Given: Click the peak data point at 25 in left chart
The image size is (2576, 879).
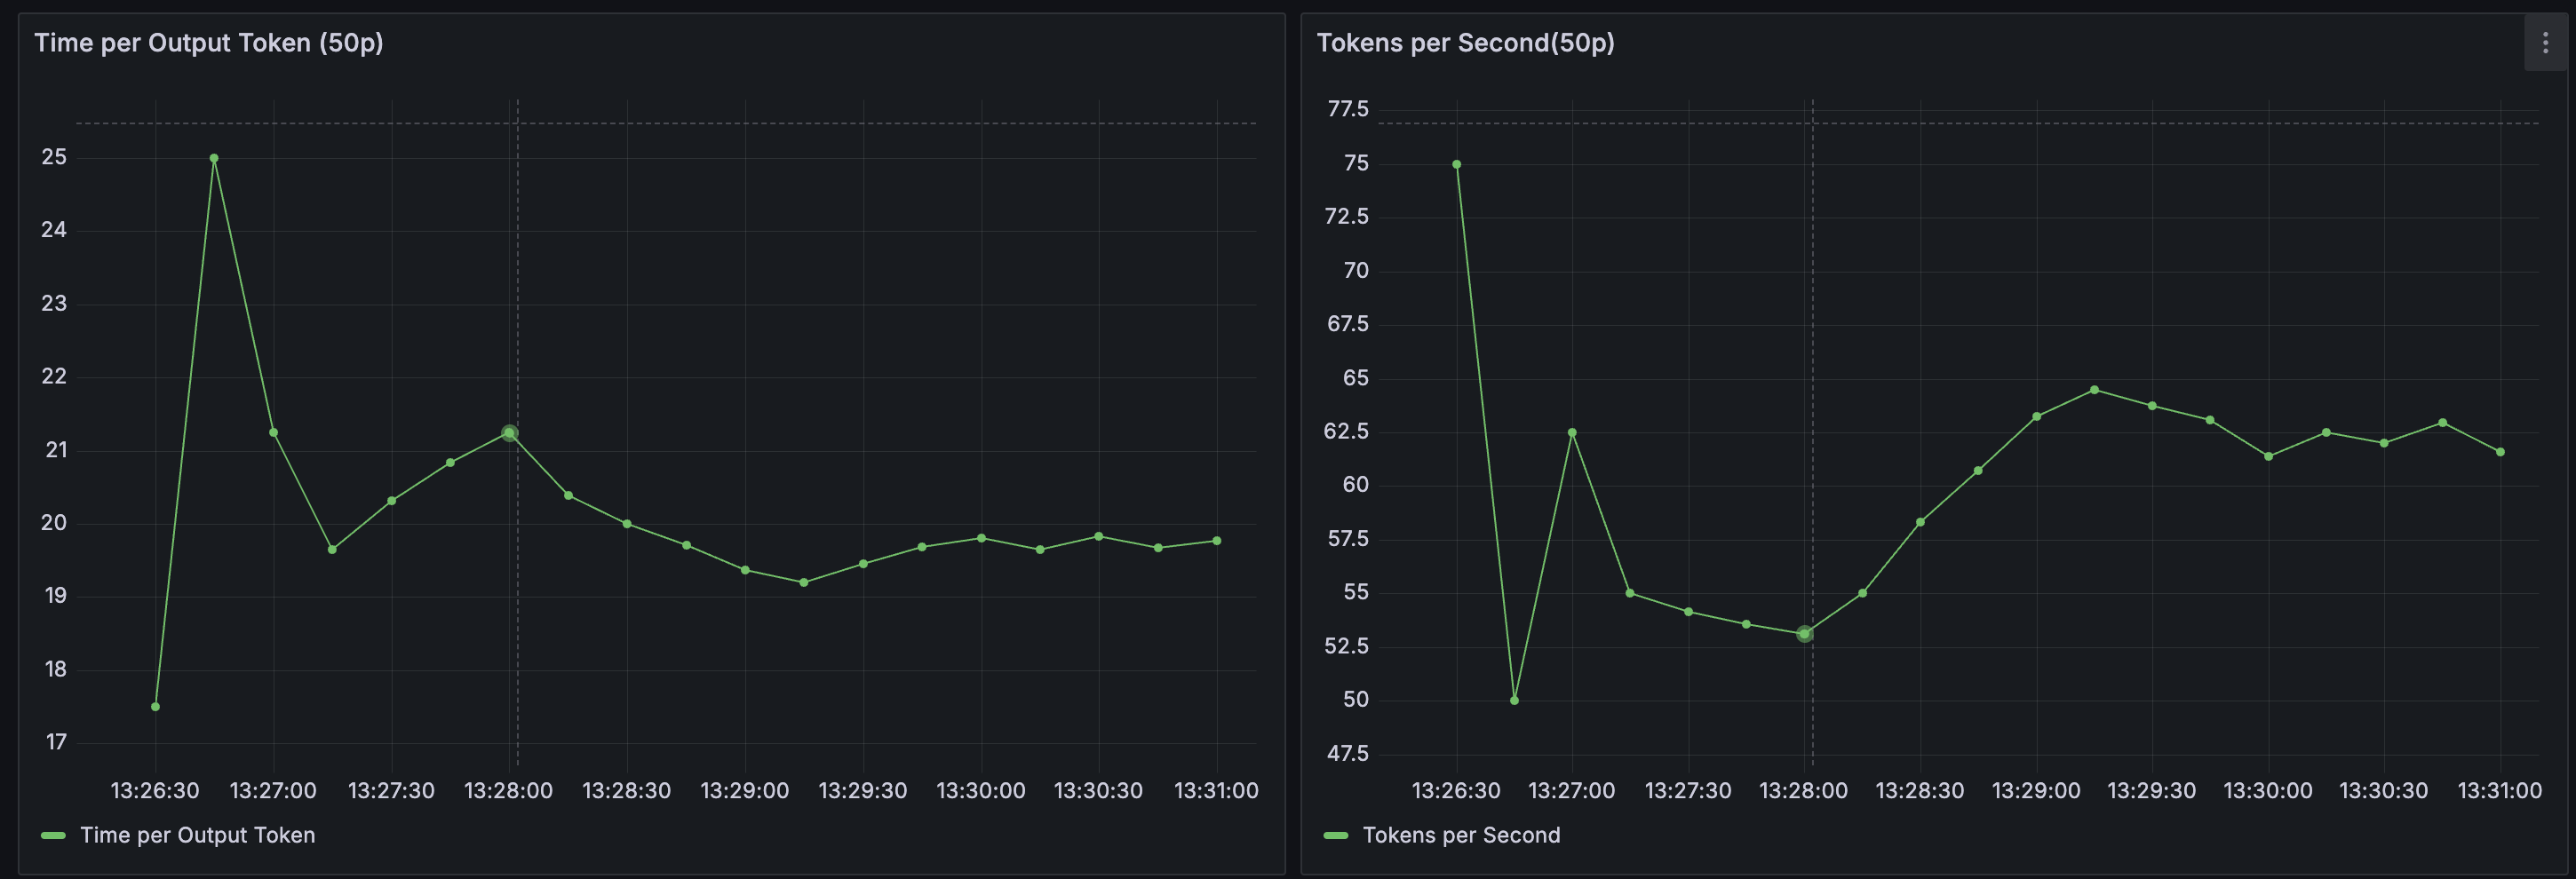Looking at the screenshot, I should pyautogui.click(x=214, y=158).
